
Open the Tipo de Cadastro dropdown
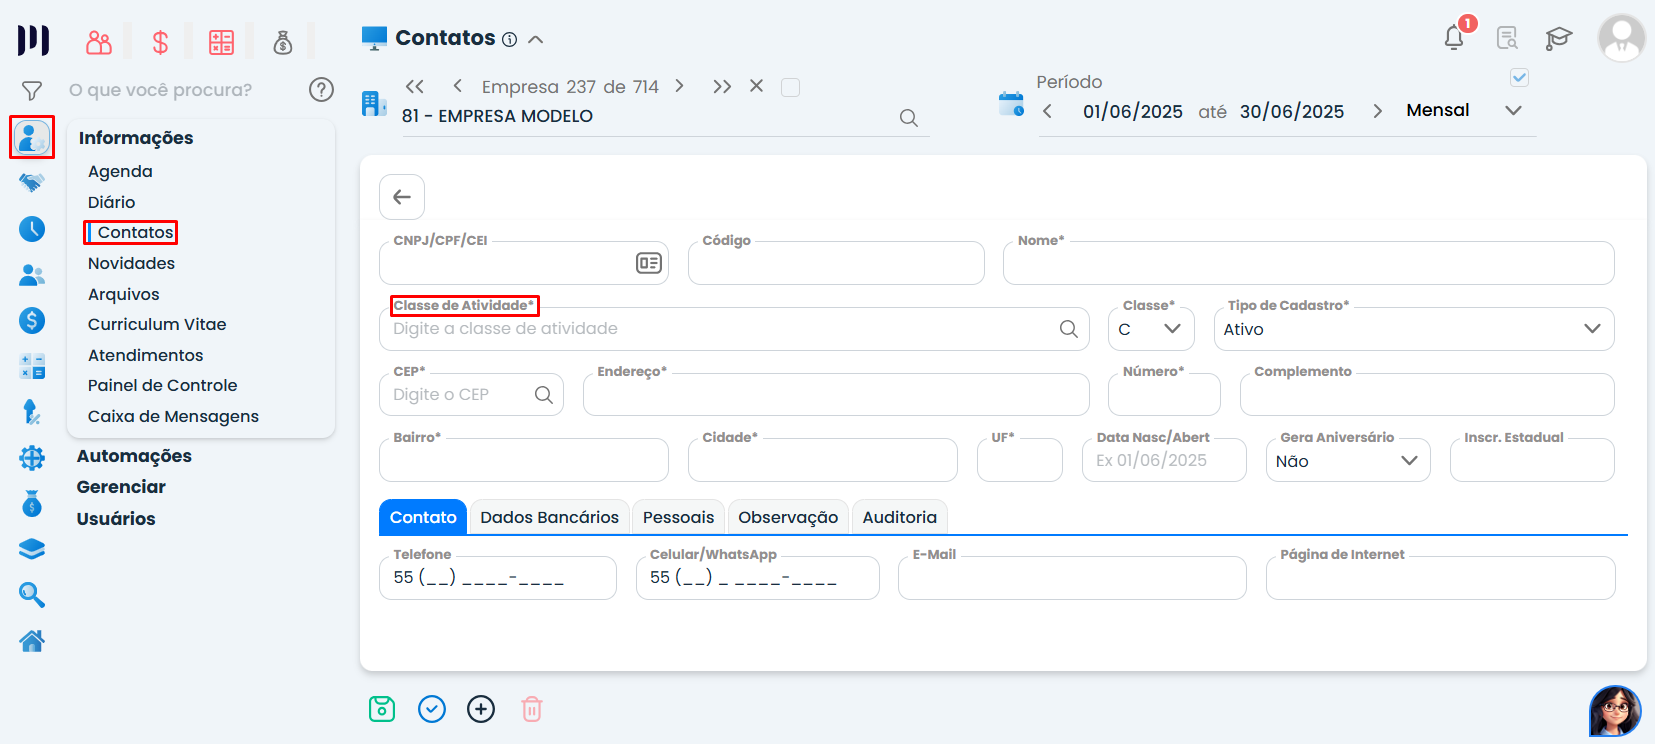coord(1412,329)
